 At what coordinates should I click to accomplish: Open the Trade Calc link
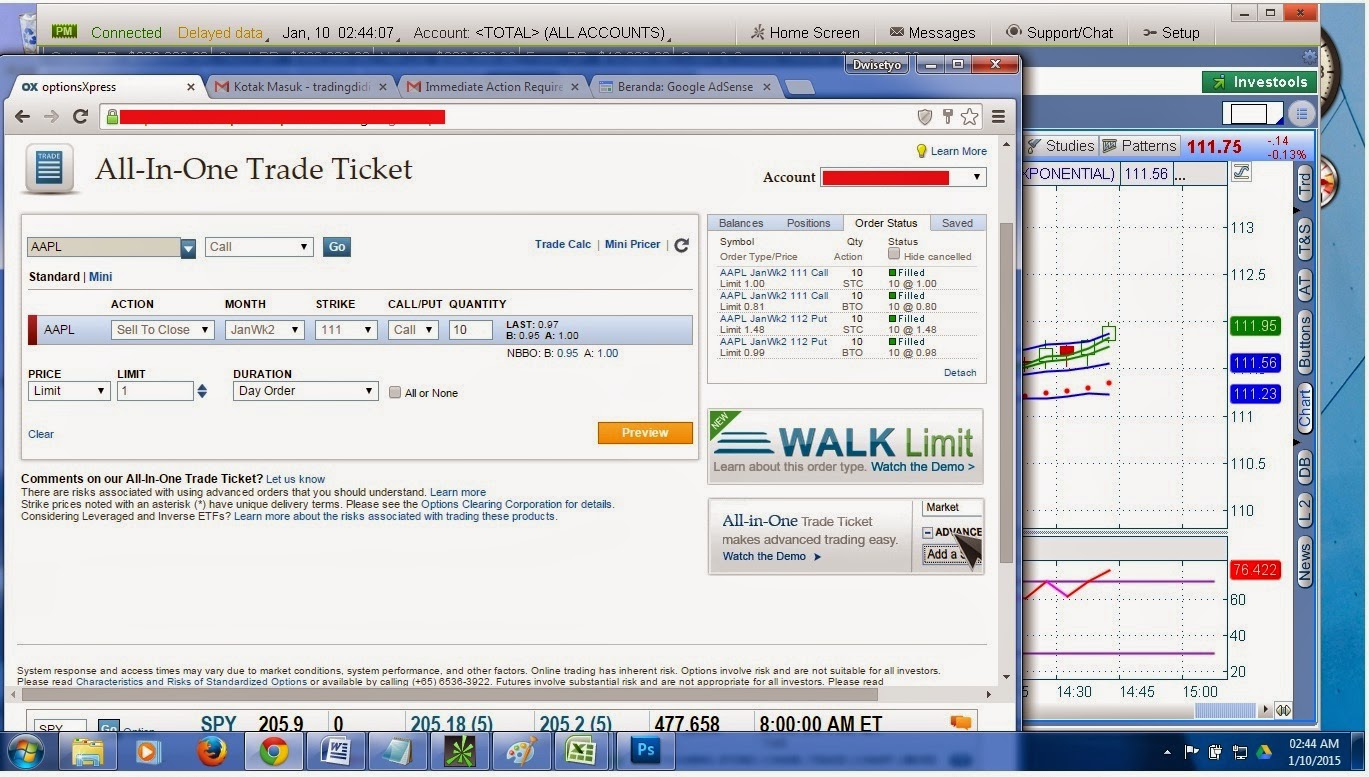(563, 244)
